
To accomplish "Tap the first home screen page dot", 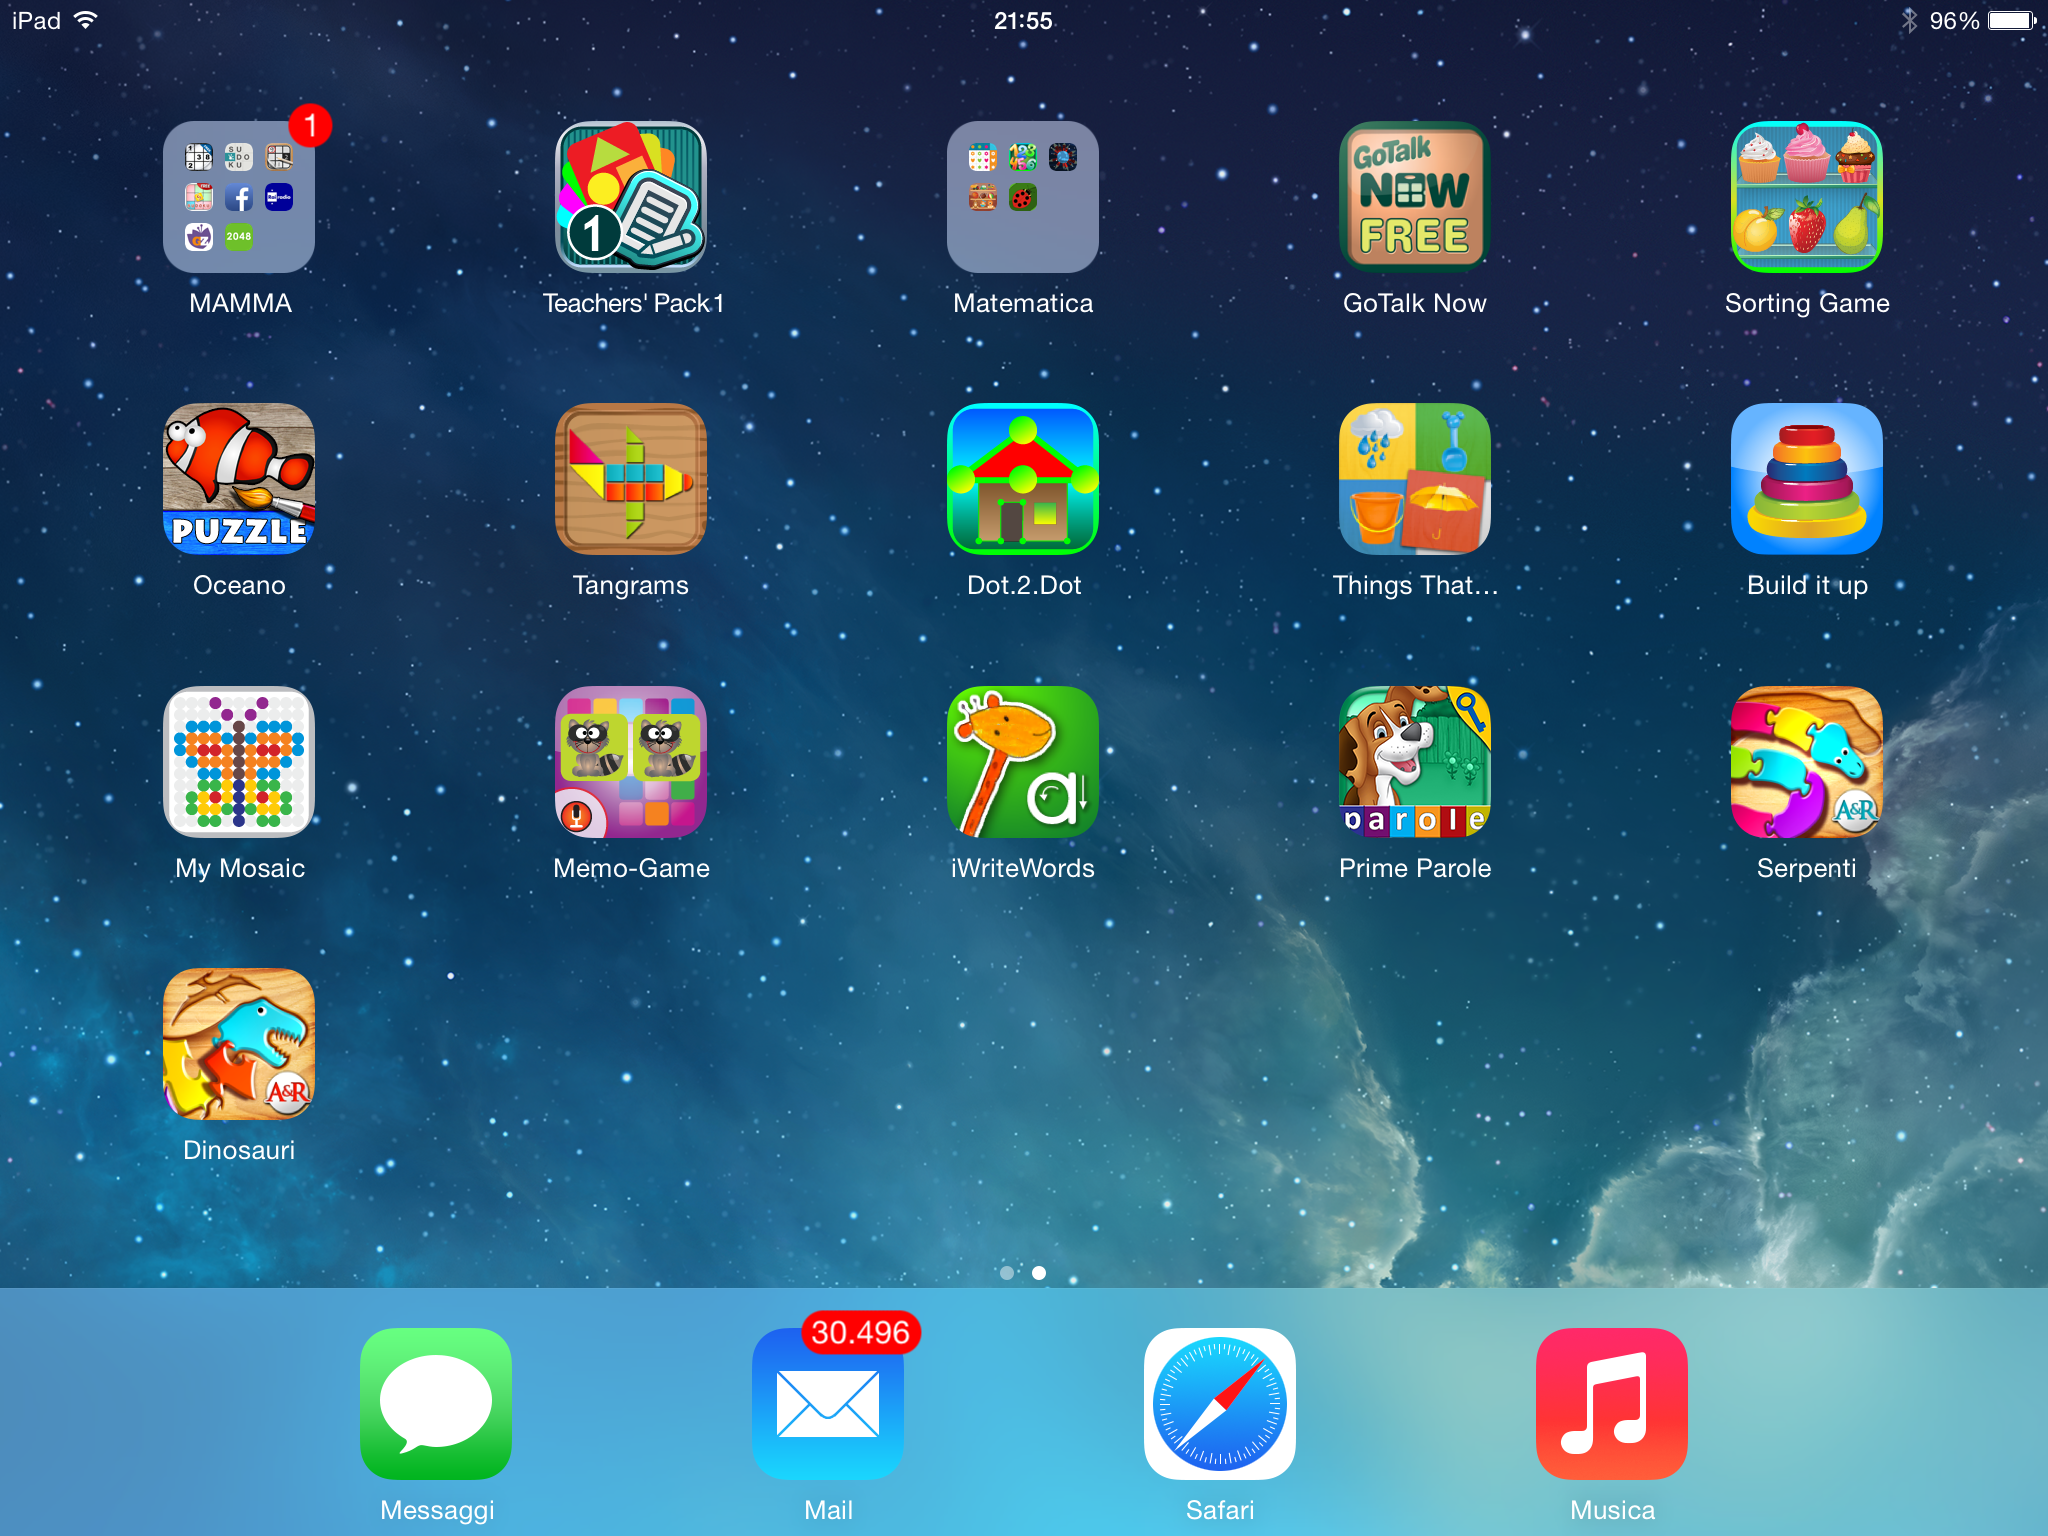I will coord(1007,1273).
